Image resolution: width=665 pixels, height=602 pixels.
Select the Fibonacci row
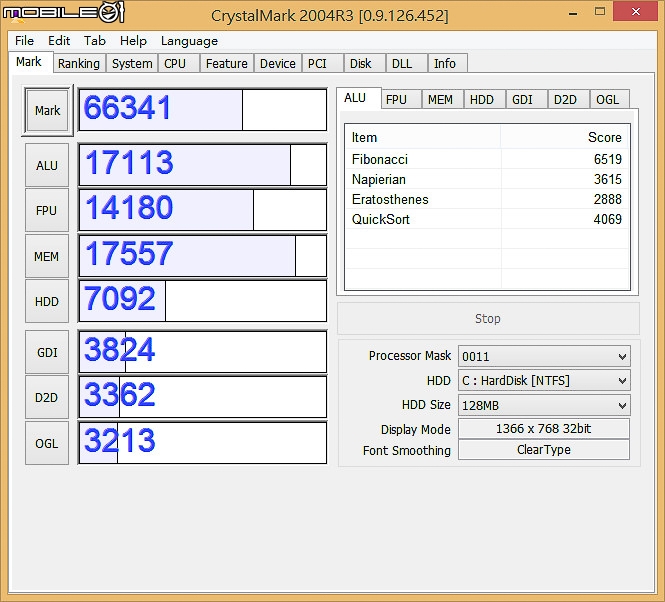(487, 159)
